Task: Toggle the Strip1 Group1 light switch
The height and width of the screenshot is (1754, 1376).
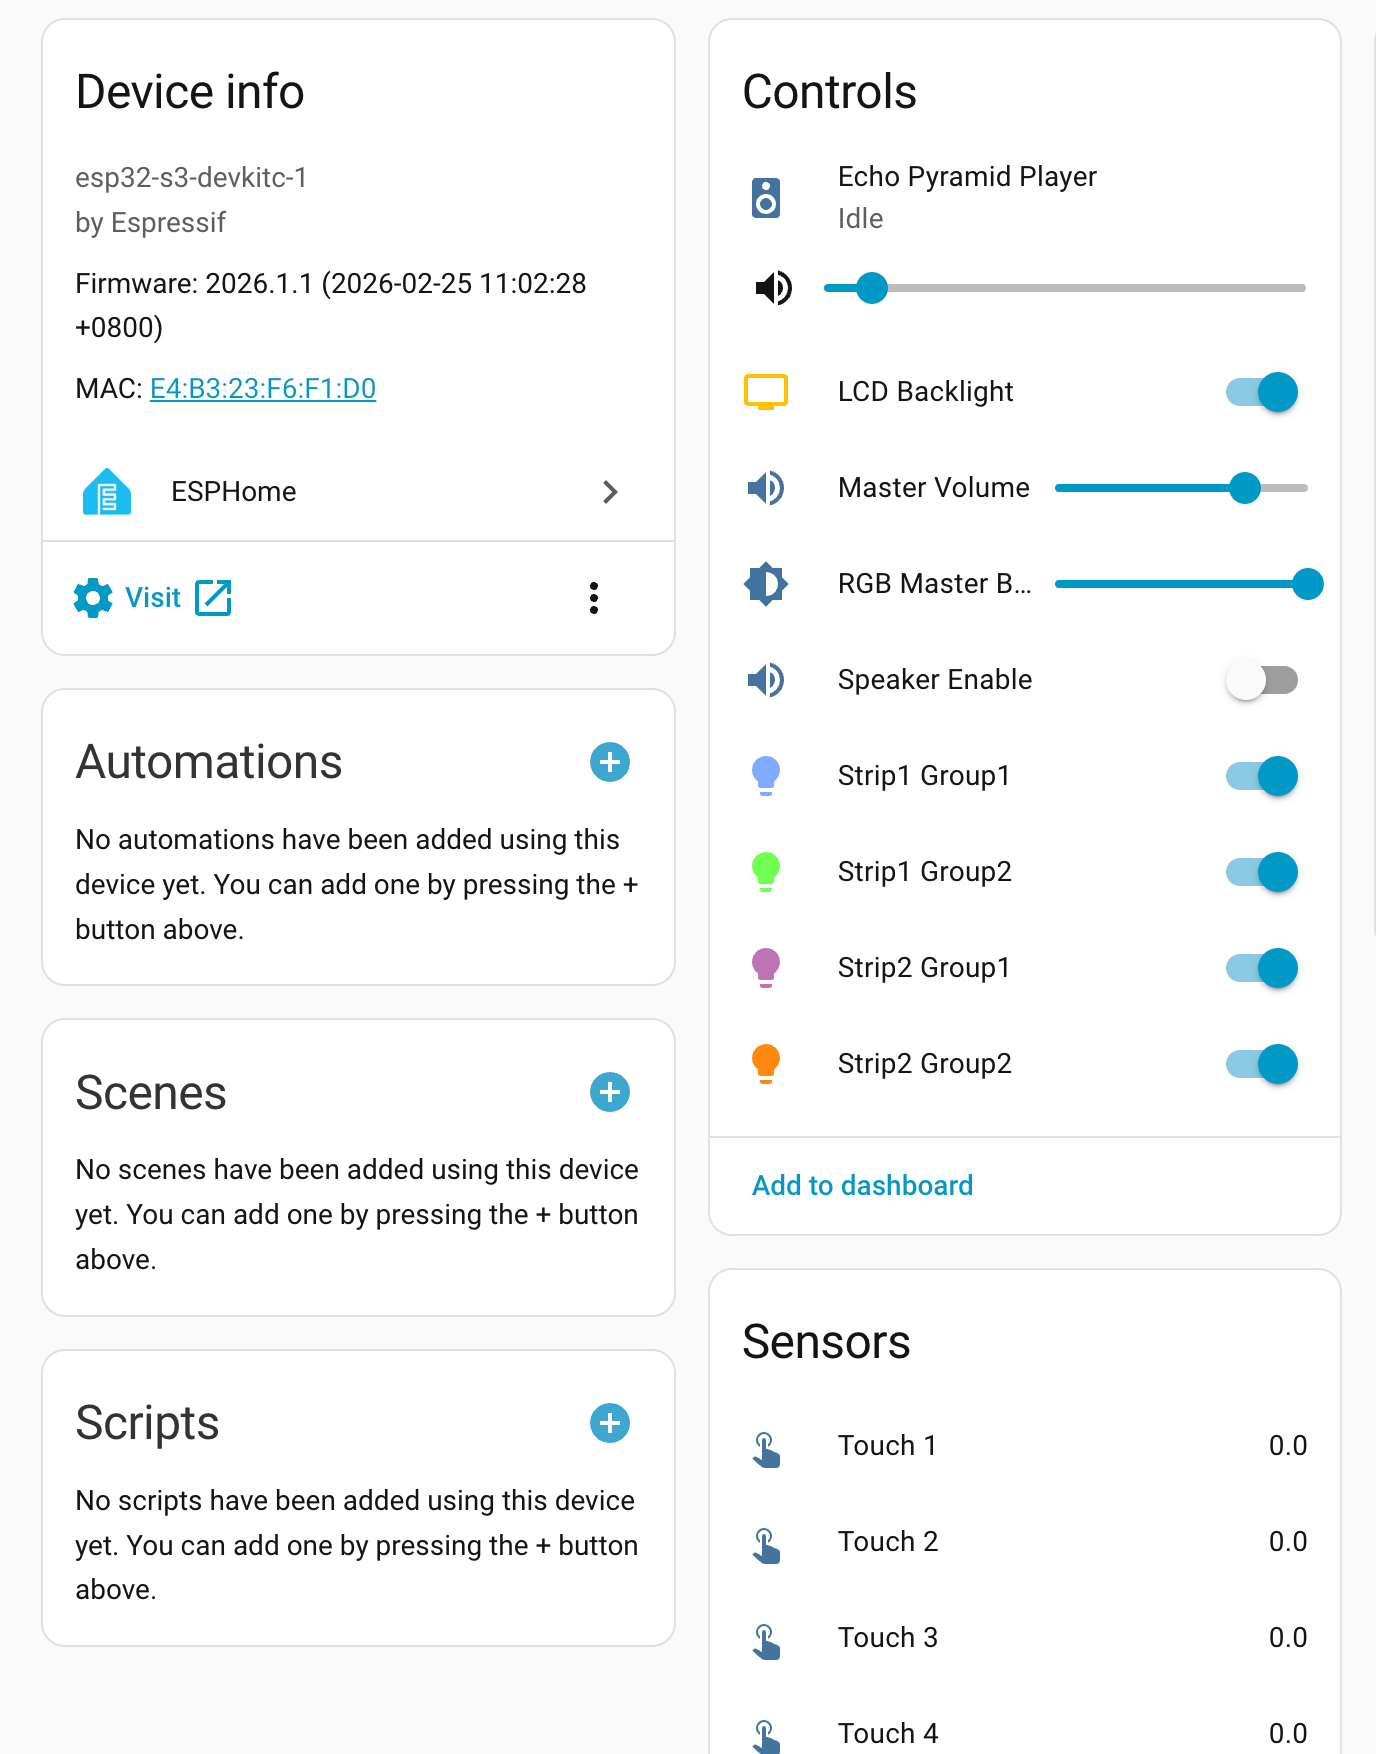Action: click(x=1262, y=776)
